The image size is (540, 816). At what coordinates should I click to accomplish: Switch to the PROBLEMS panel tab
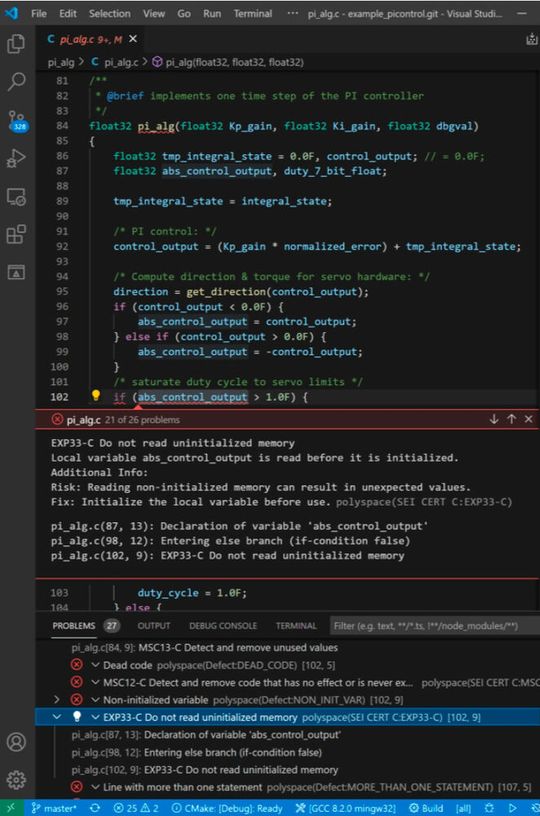(x=74, y=626)
